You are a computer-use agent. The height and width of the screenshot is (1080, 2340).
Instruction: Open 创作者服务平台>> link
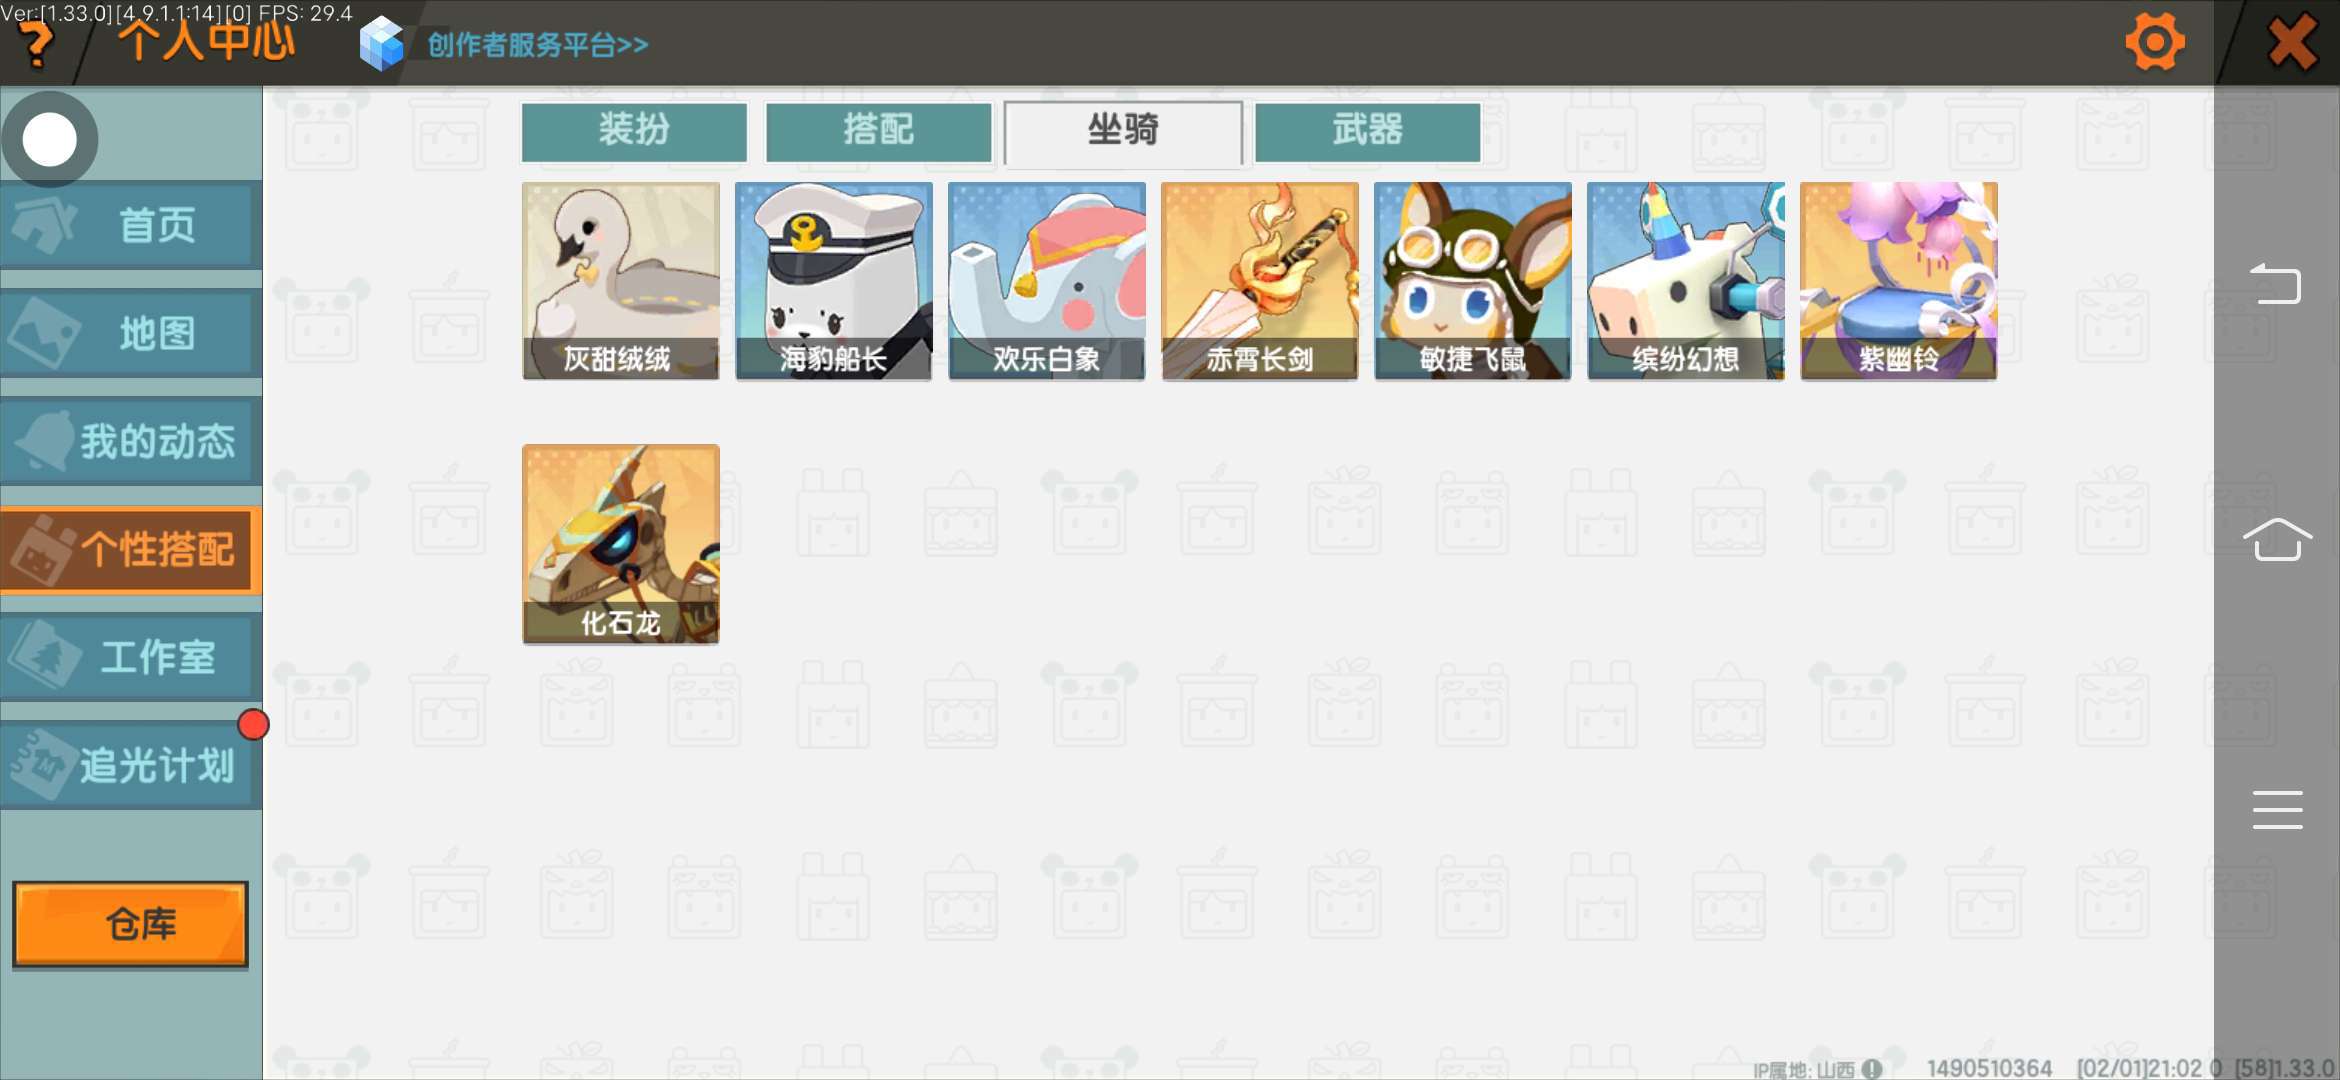pos(538,45)
